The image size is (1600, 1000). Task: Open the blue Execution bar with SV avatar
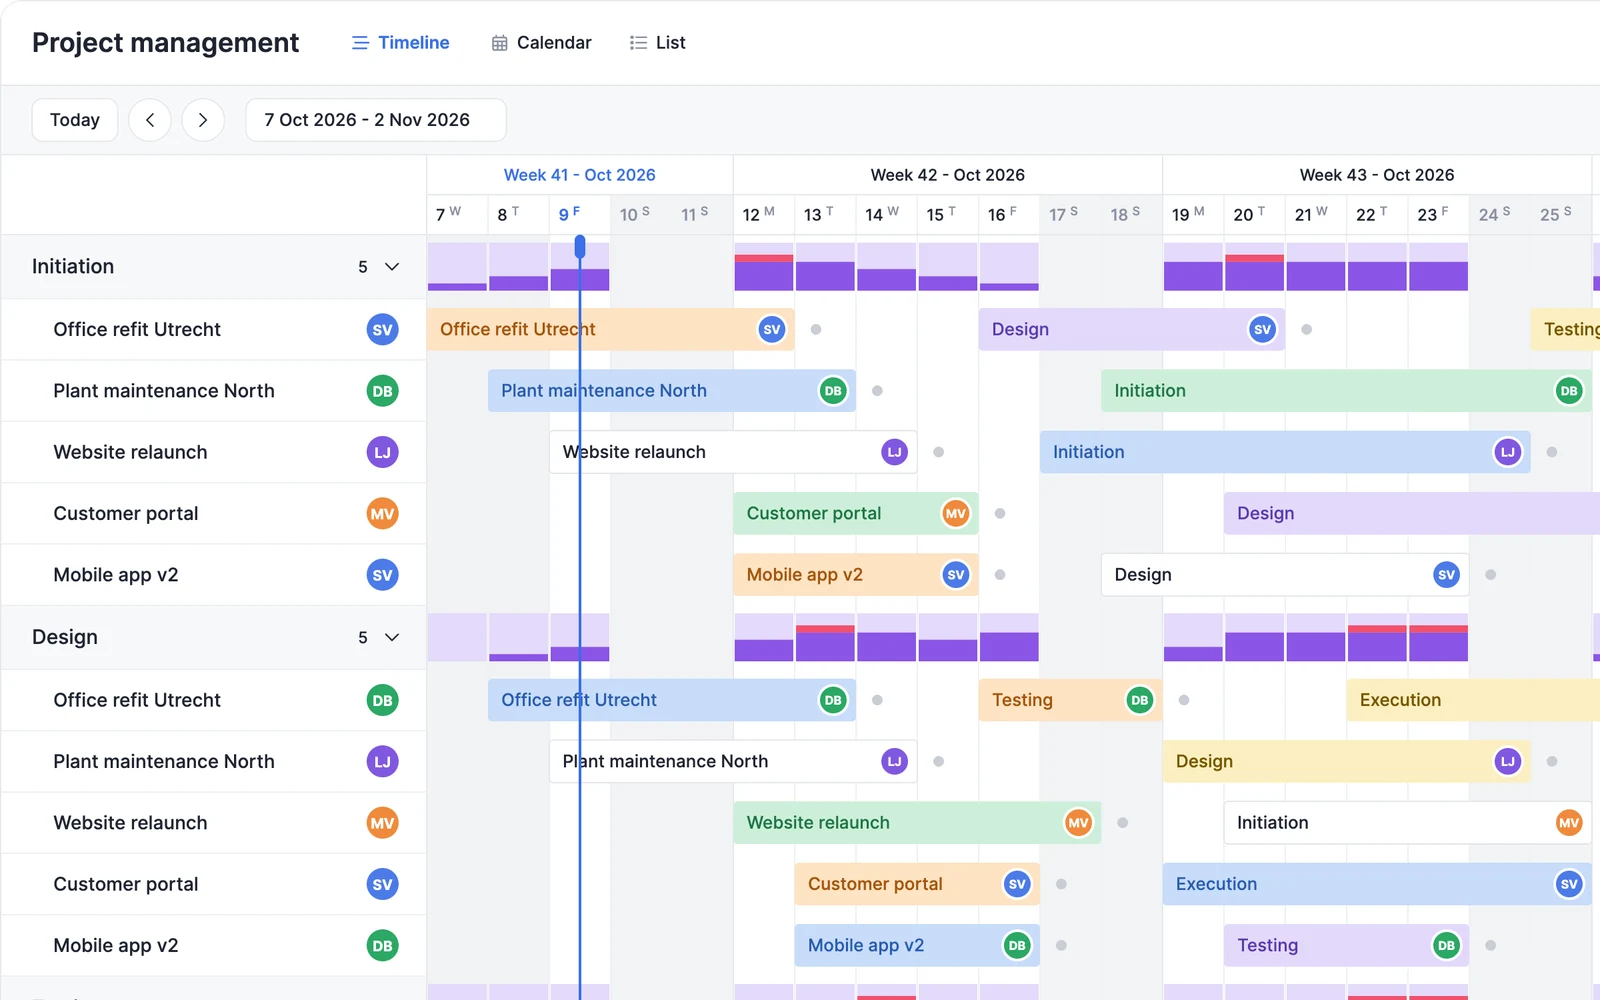pyautogui.click(x=1377, y=885)
